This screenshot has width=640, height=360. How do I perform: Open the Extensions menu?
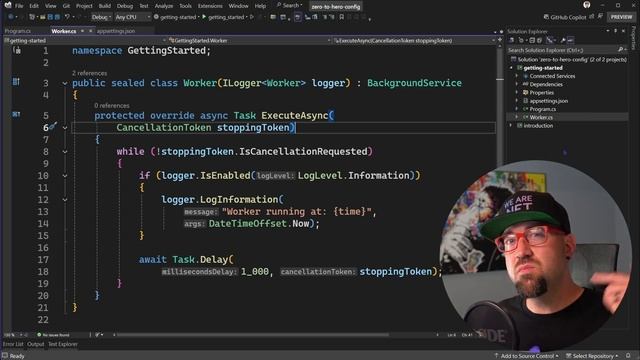click(x=210, y=6)
